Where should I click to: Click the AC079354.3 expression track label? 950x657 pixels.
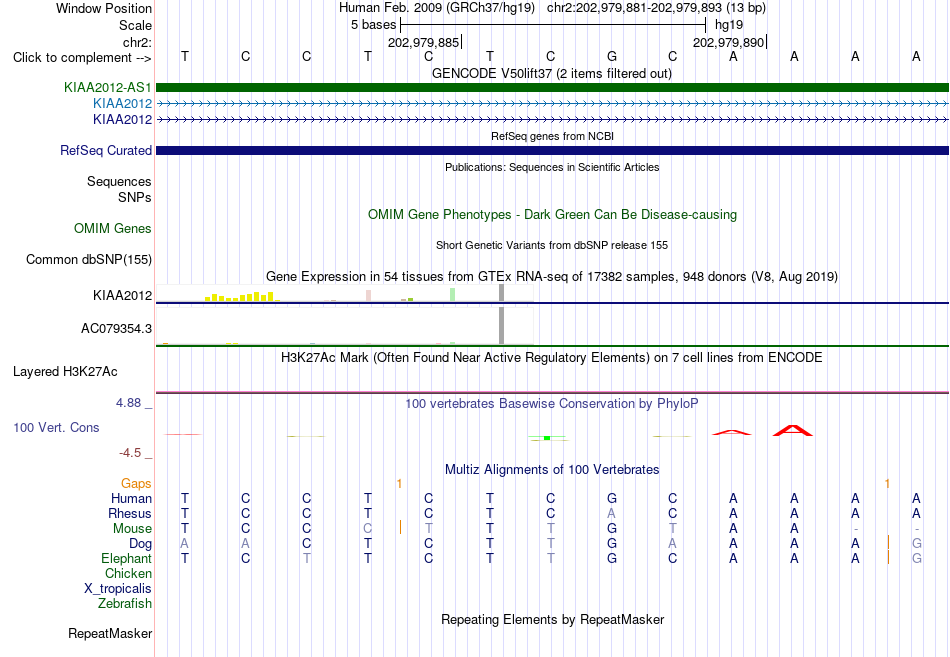pos(116,328)
